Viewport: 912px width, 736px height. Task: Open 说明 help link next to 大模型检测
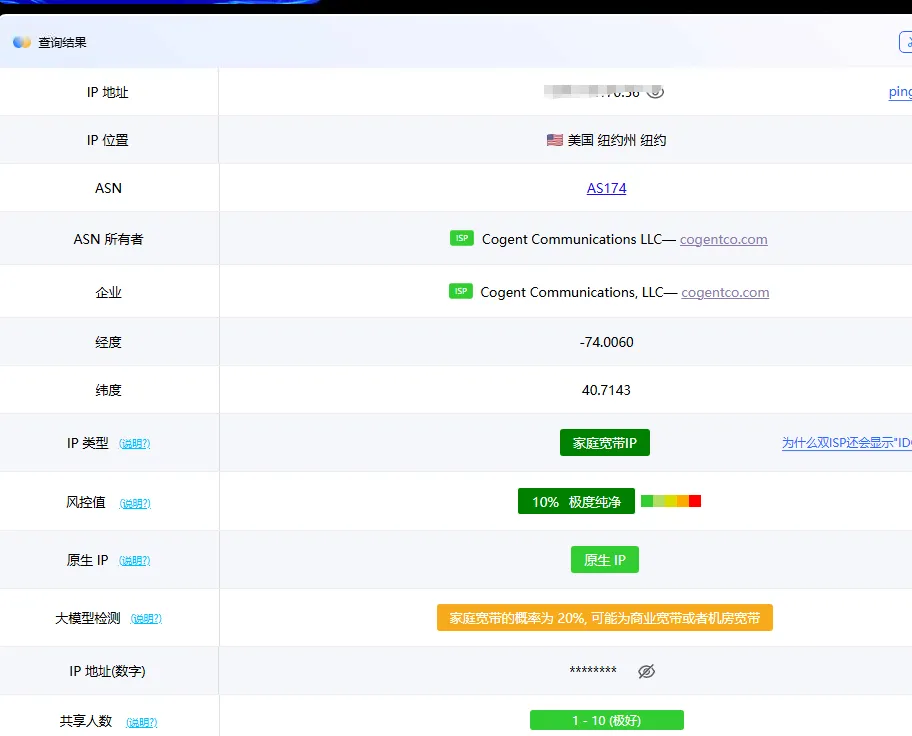pyautogui.click(x=146, y=618)
